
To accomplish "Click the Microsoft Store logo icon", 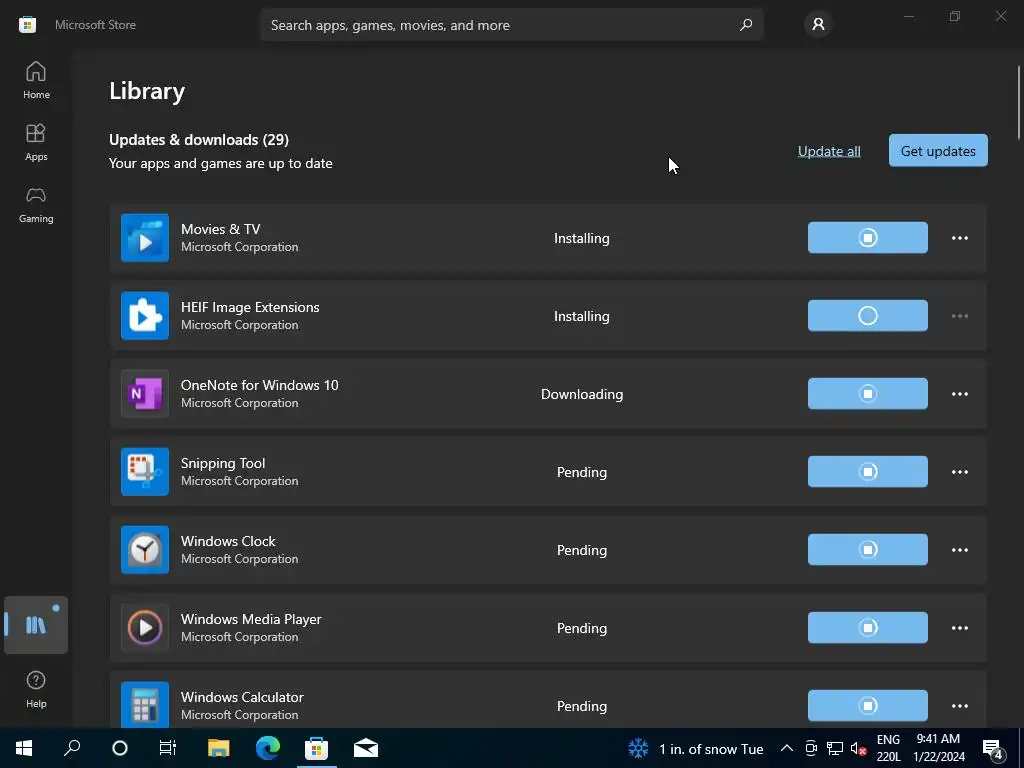I will coord(27,25).
